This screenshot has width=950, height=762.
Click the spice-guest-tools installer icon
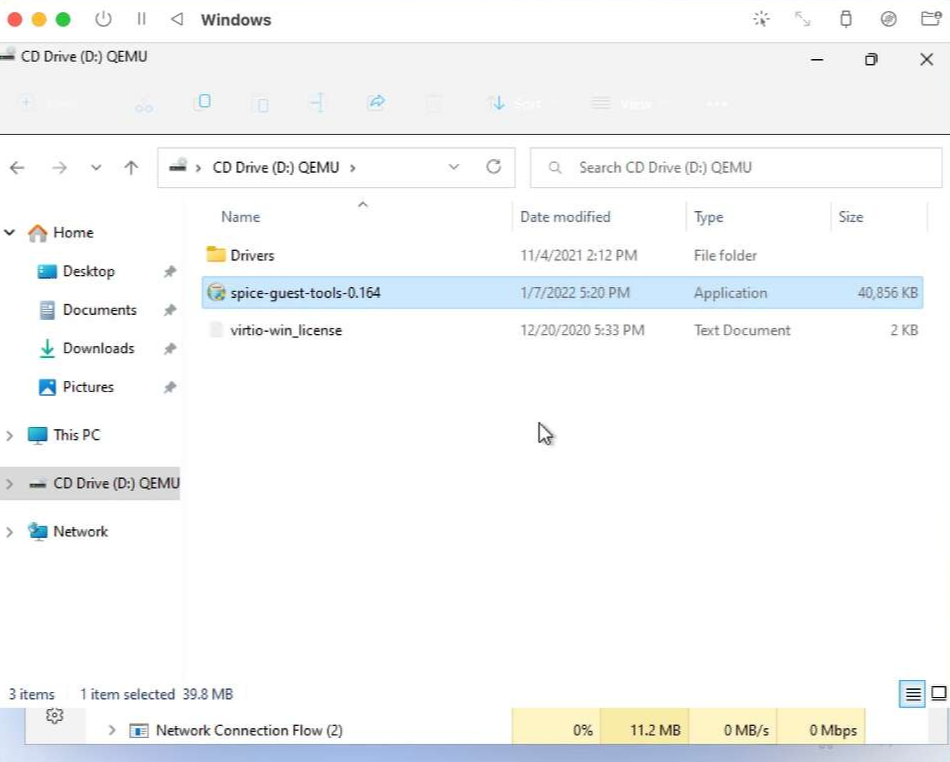(x=216, y=292)
